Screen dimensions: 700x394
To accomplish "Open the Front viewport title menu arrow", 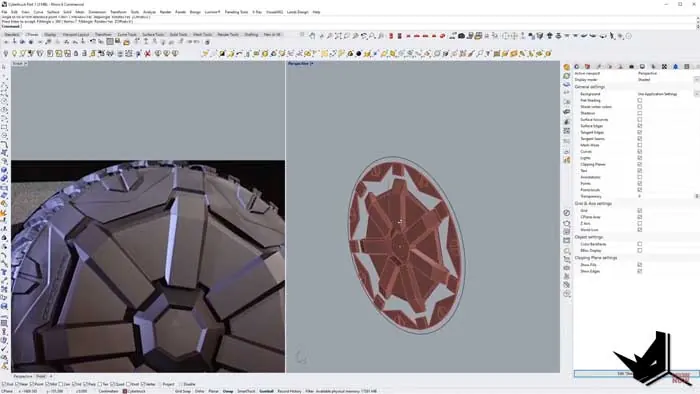I will tap(25, 63).
